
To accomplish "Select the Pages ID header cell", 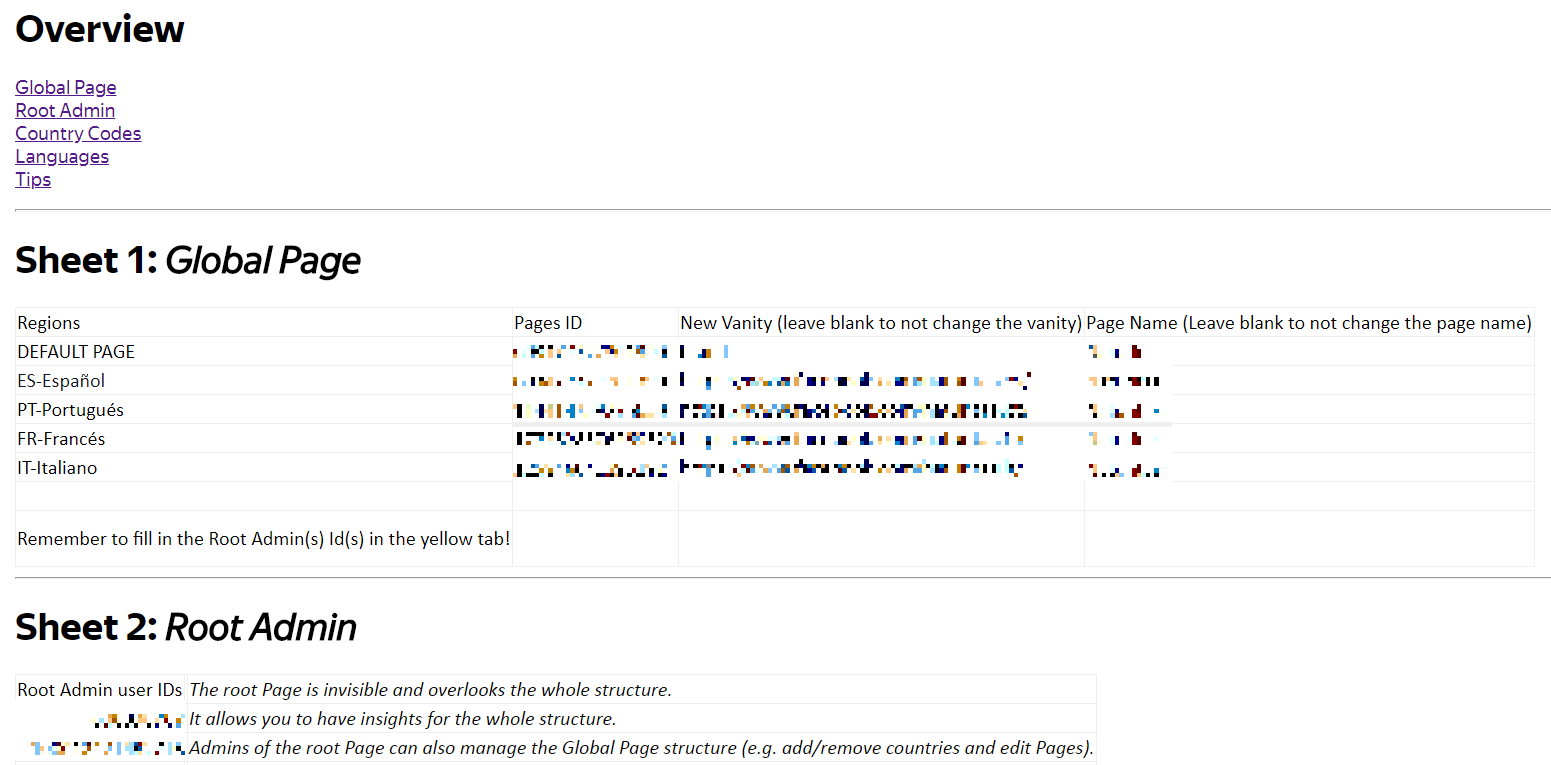I will click(548, 323).
